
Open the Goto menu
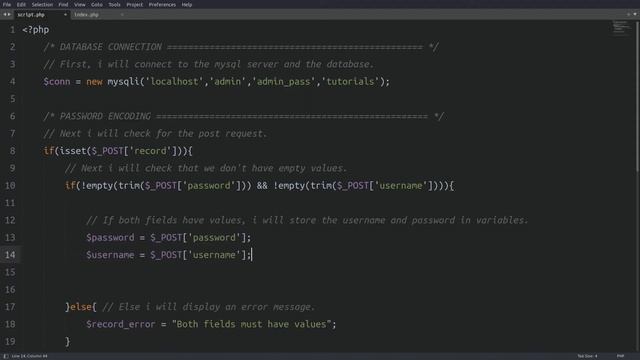pos(97,4)
